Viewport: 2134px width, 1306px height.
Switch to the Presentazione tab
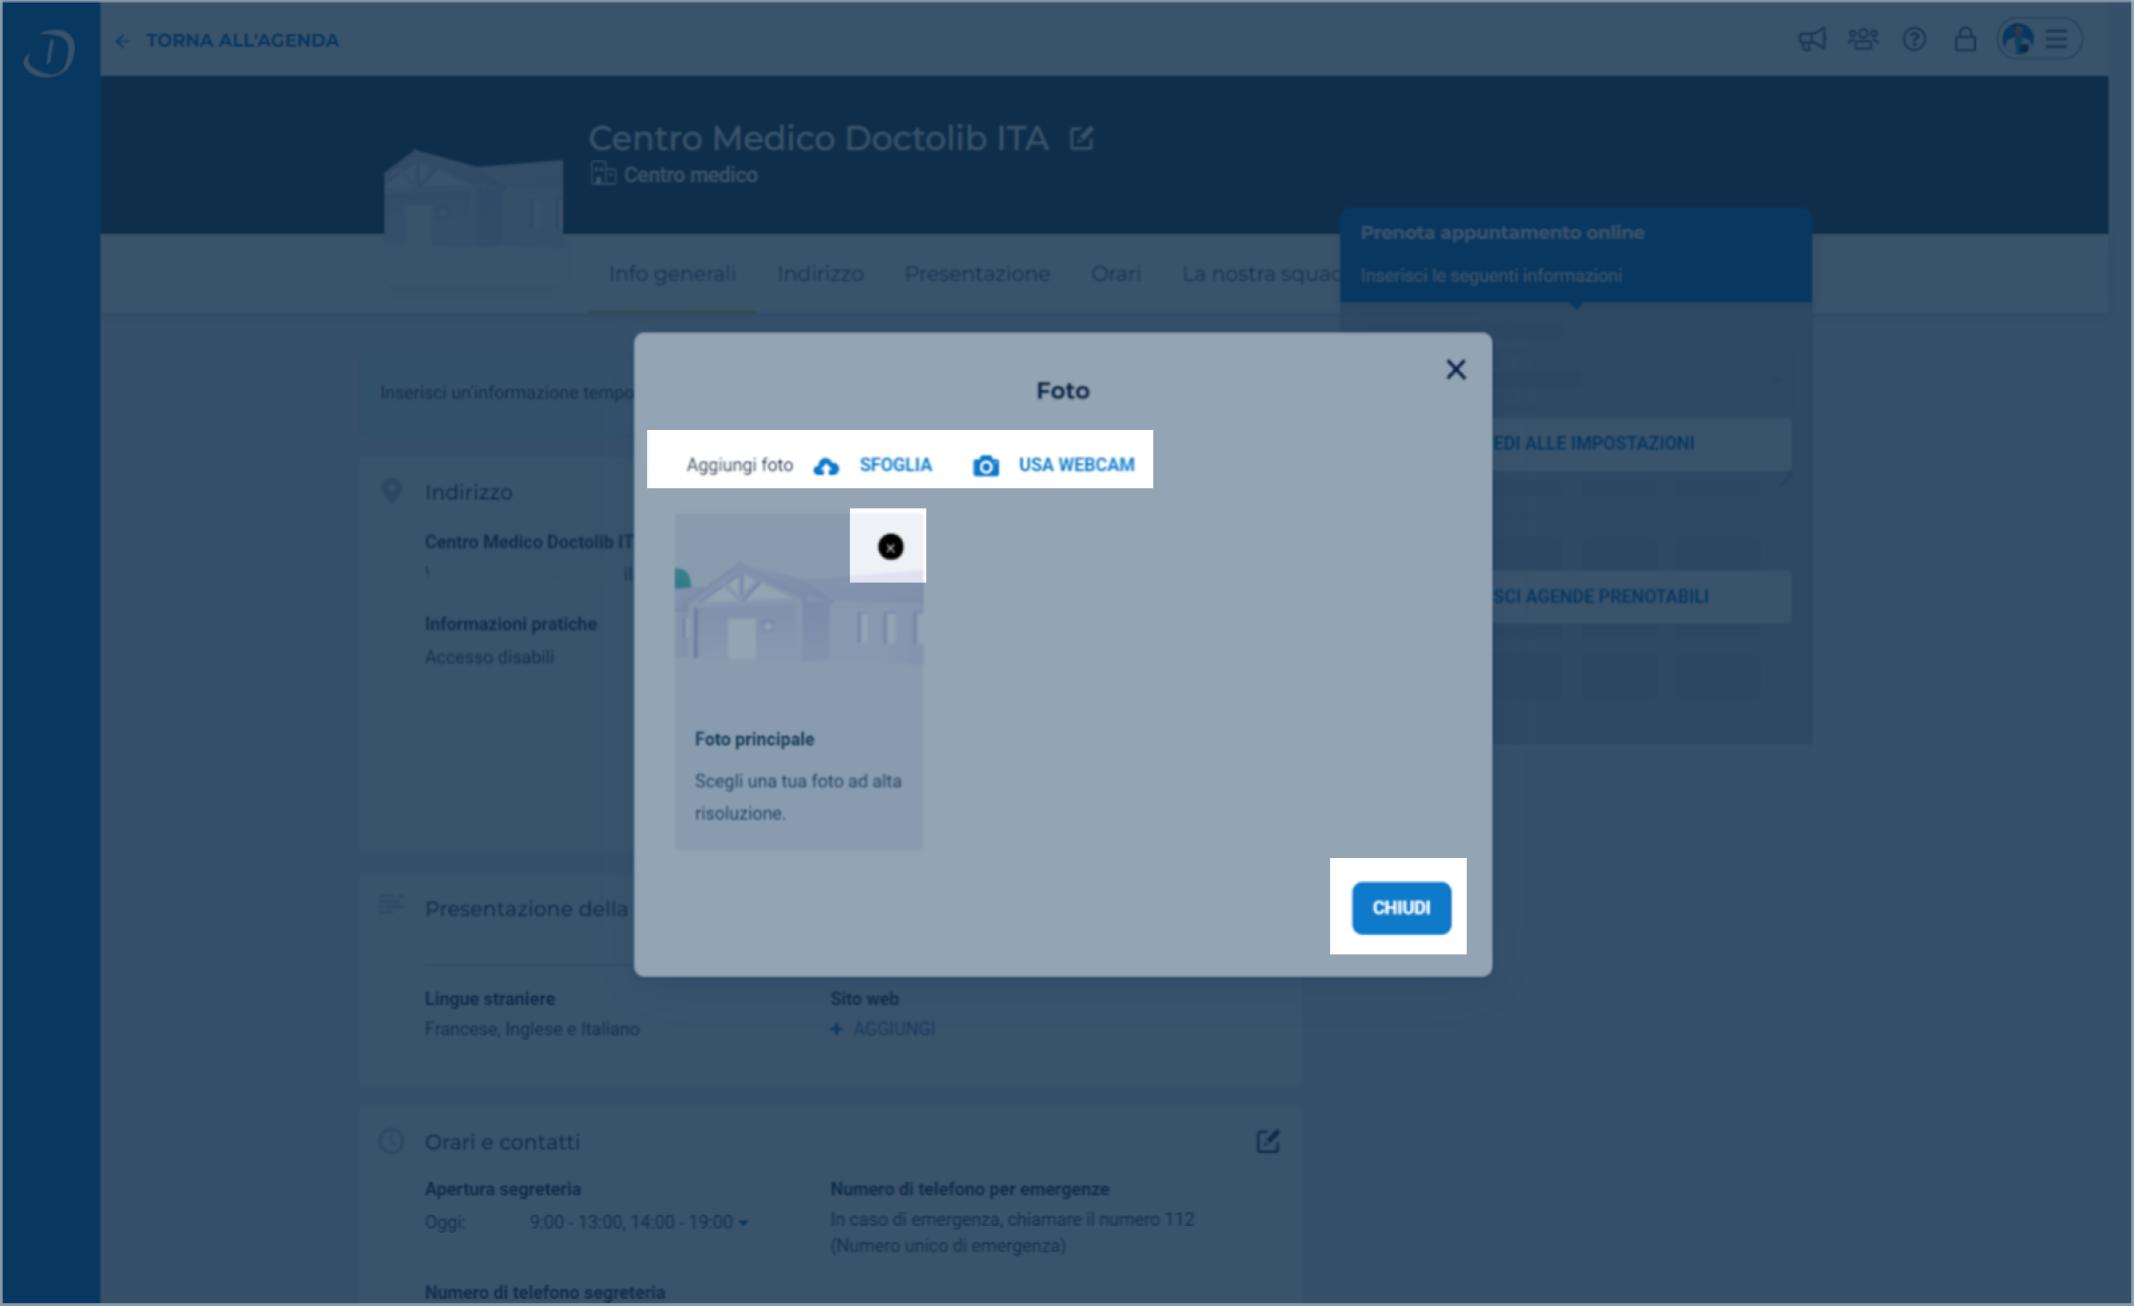tap(977, 274)
